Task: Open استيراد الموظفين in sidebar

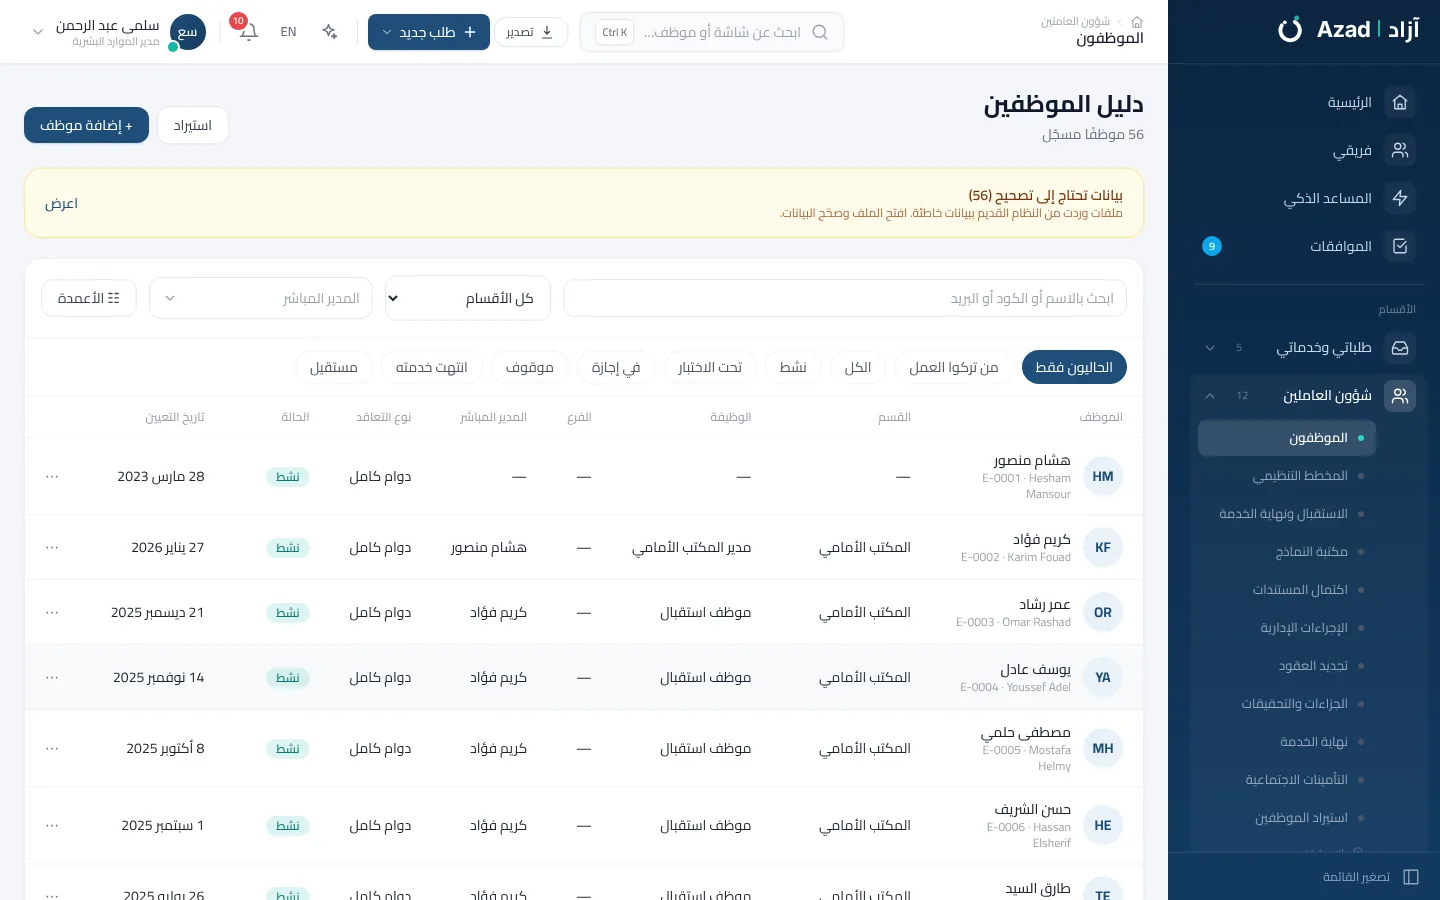Action: 1301,818
